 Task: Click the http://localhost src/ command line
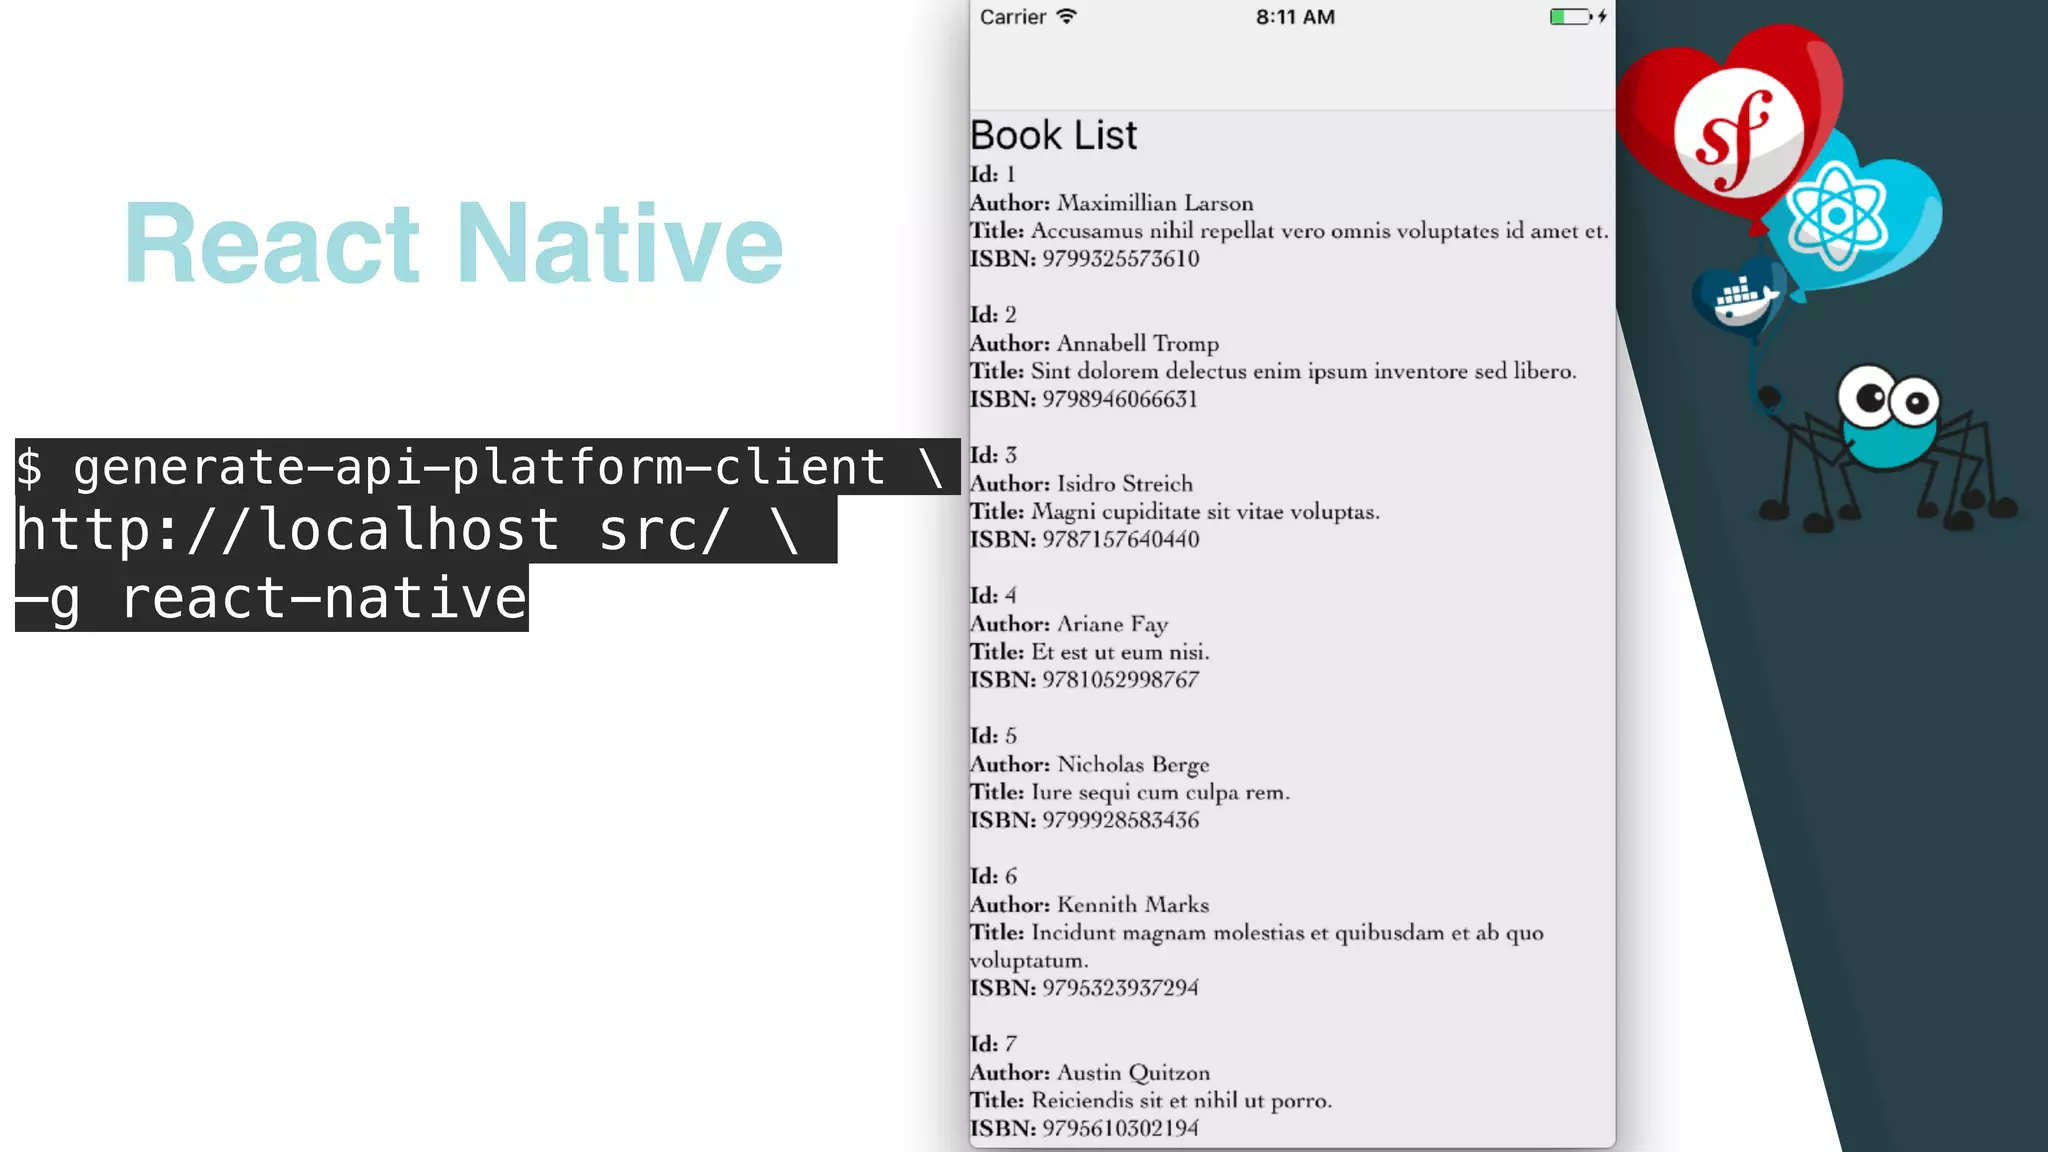425,529
